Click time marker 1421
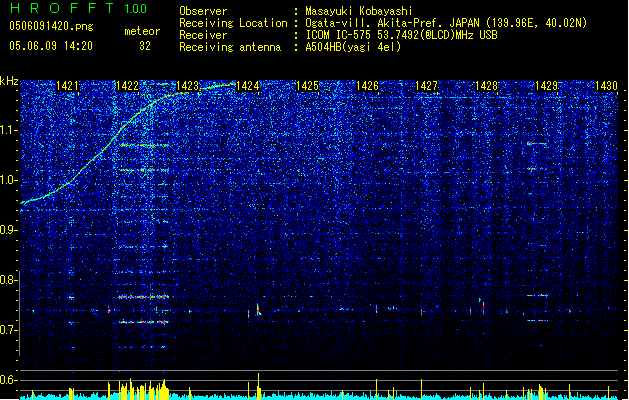 pos(67,86)
